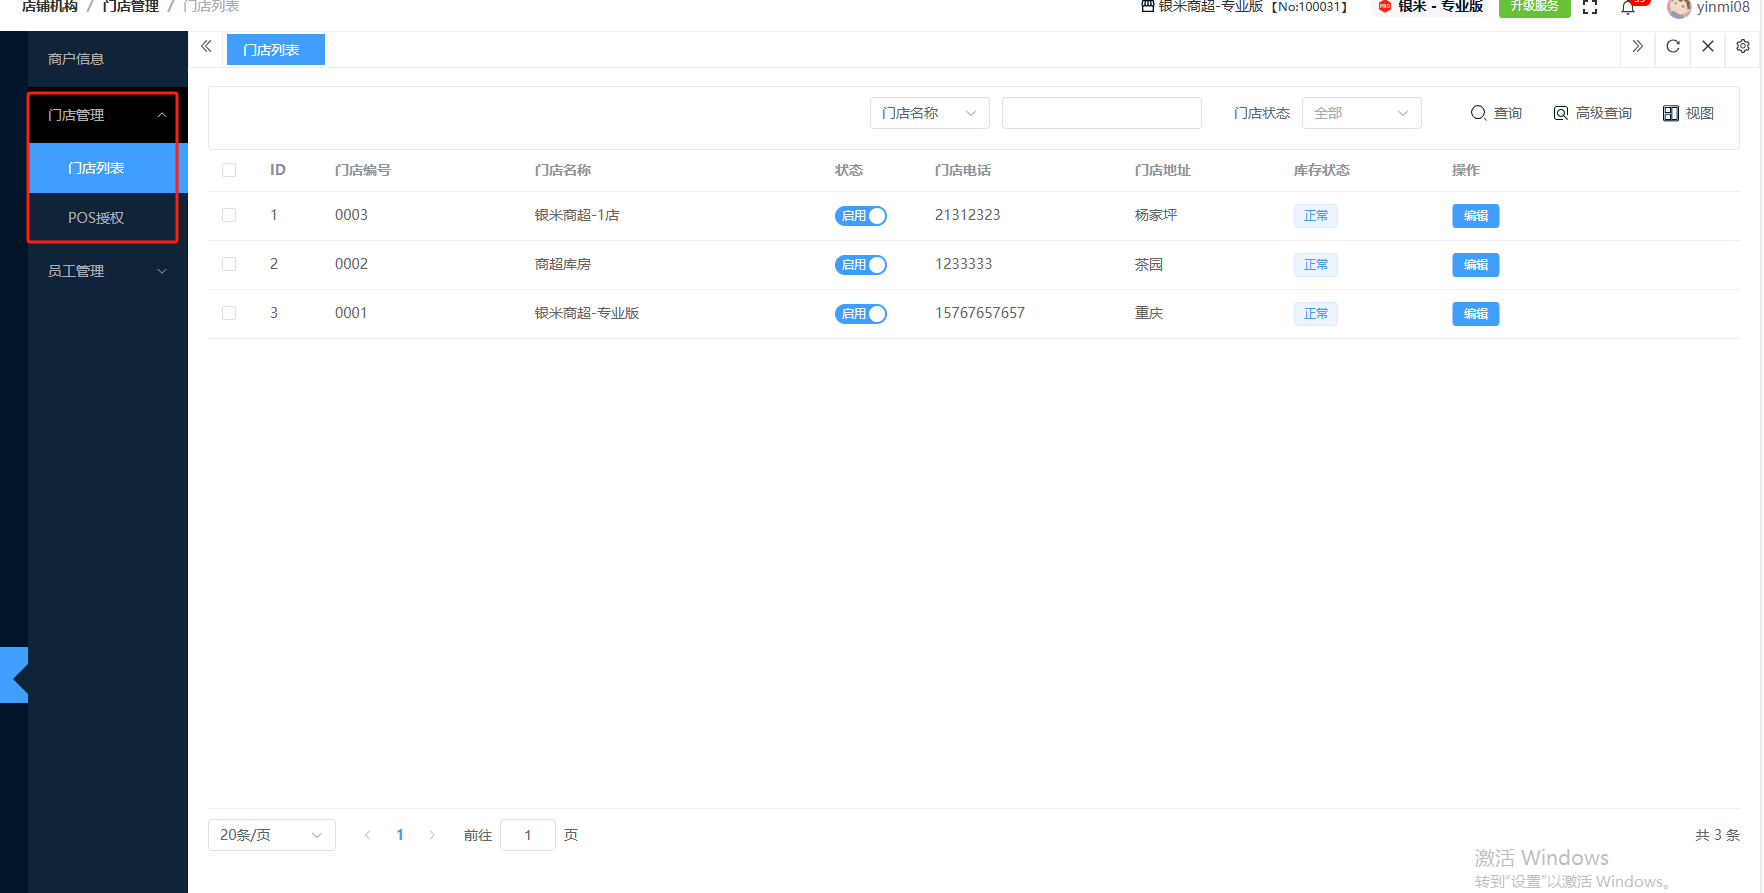Disable the 启用 switch for store 0003
Screen dimensions: 1764x893
[x=860, y=216]
